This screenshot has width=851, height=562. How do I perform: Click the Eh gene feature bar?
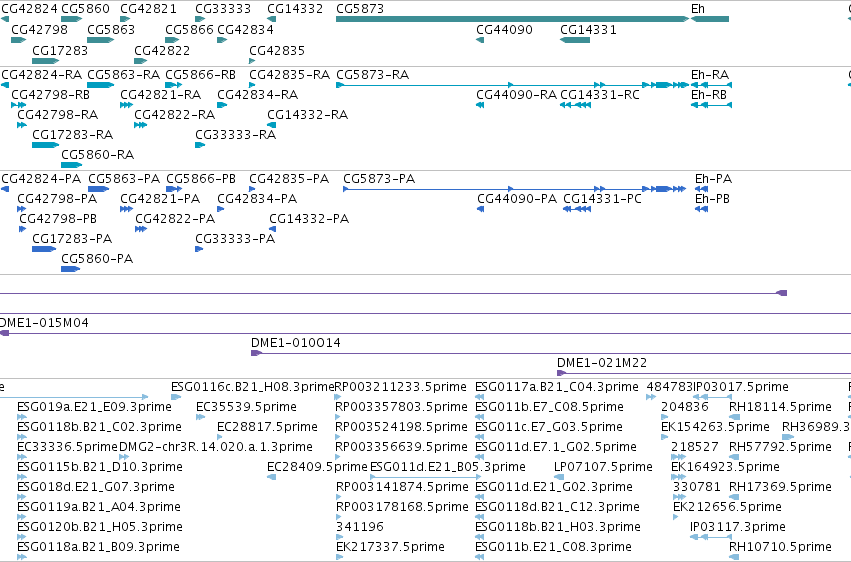709,19
